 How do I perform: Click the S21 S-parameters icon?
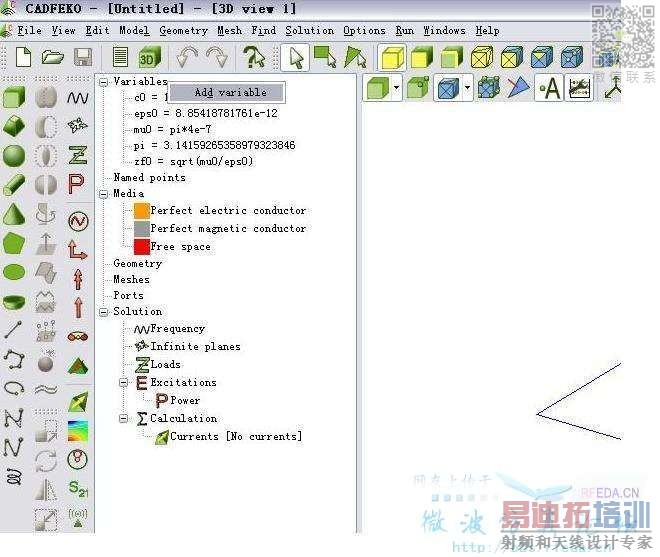pyautogui.click(x=78, y=488)
